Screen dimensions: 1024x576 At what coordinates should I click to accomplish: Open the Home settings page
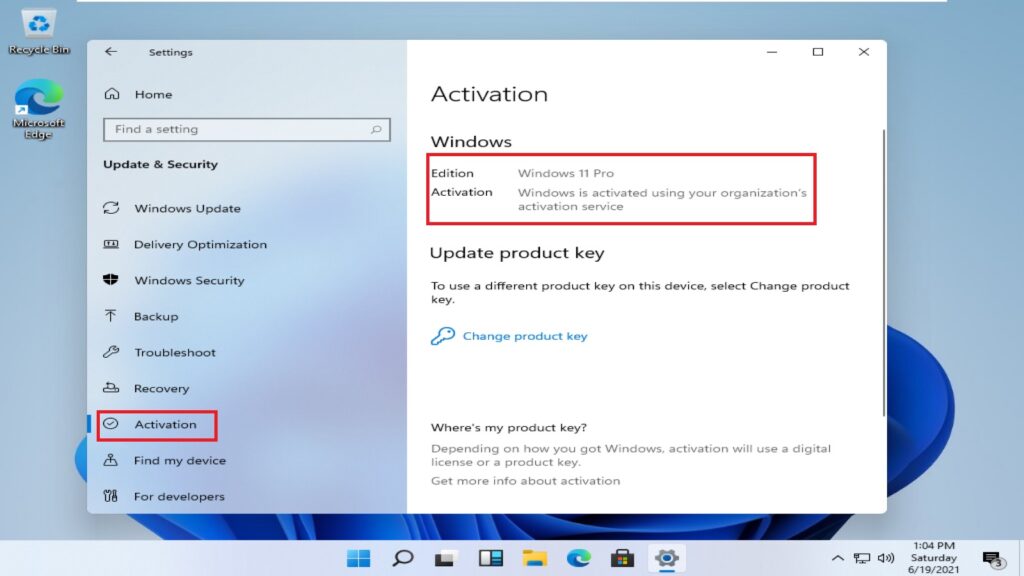(x=153, y=94)
